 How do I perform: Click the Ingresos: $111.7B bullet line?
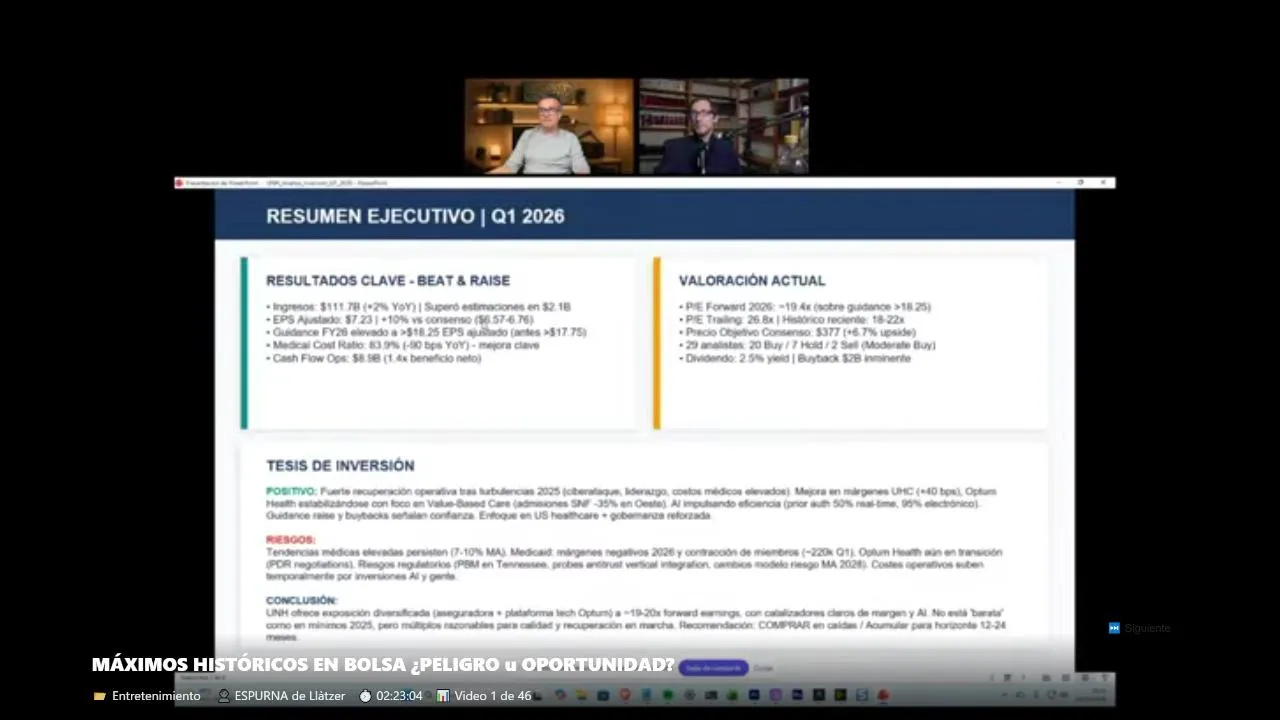[418, 307]
